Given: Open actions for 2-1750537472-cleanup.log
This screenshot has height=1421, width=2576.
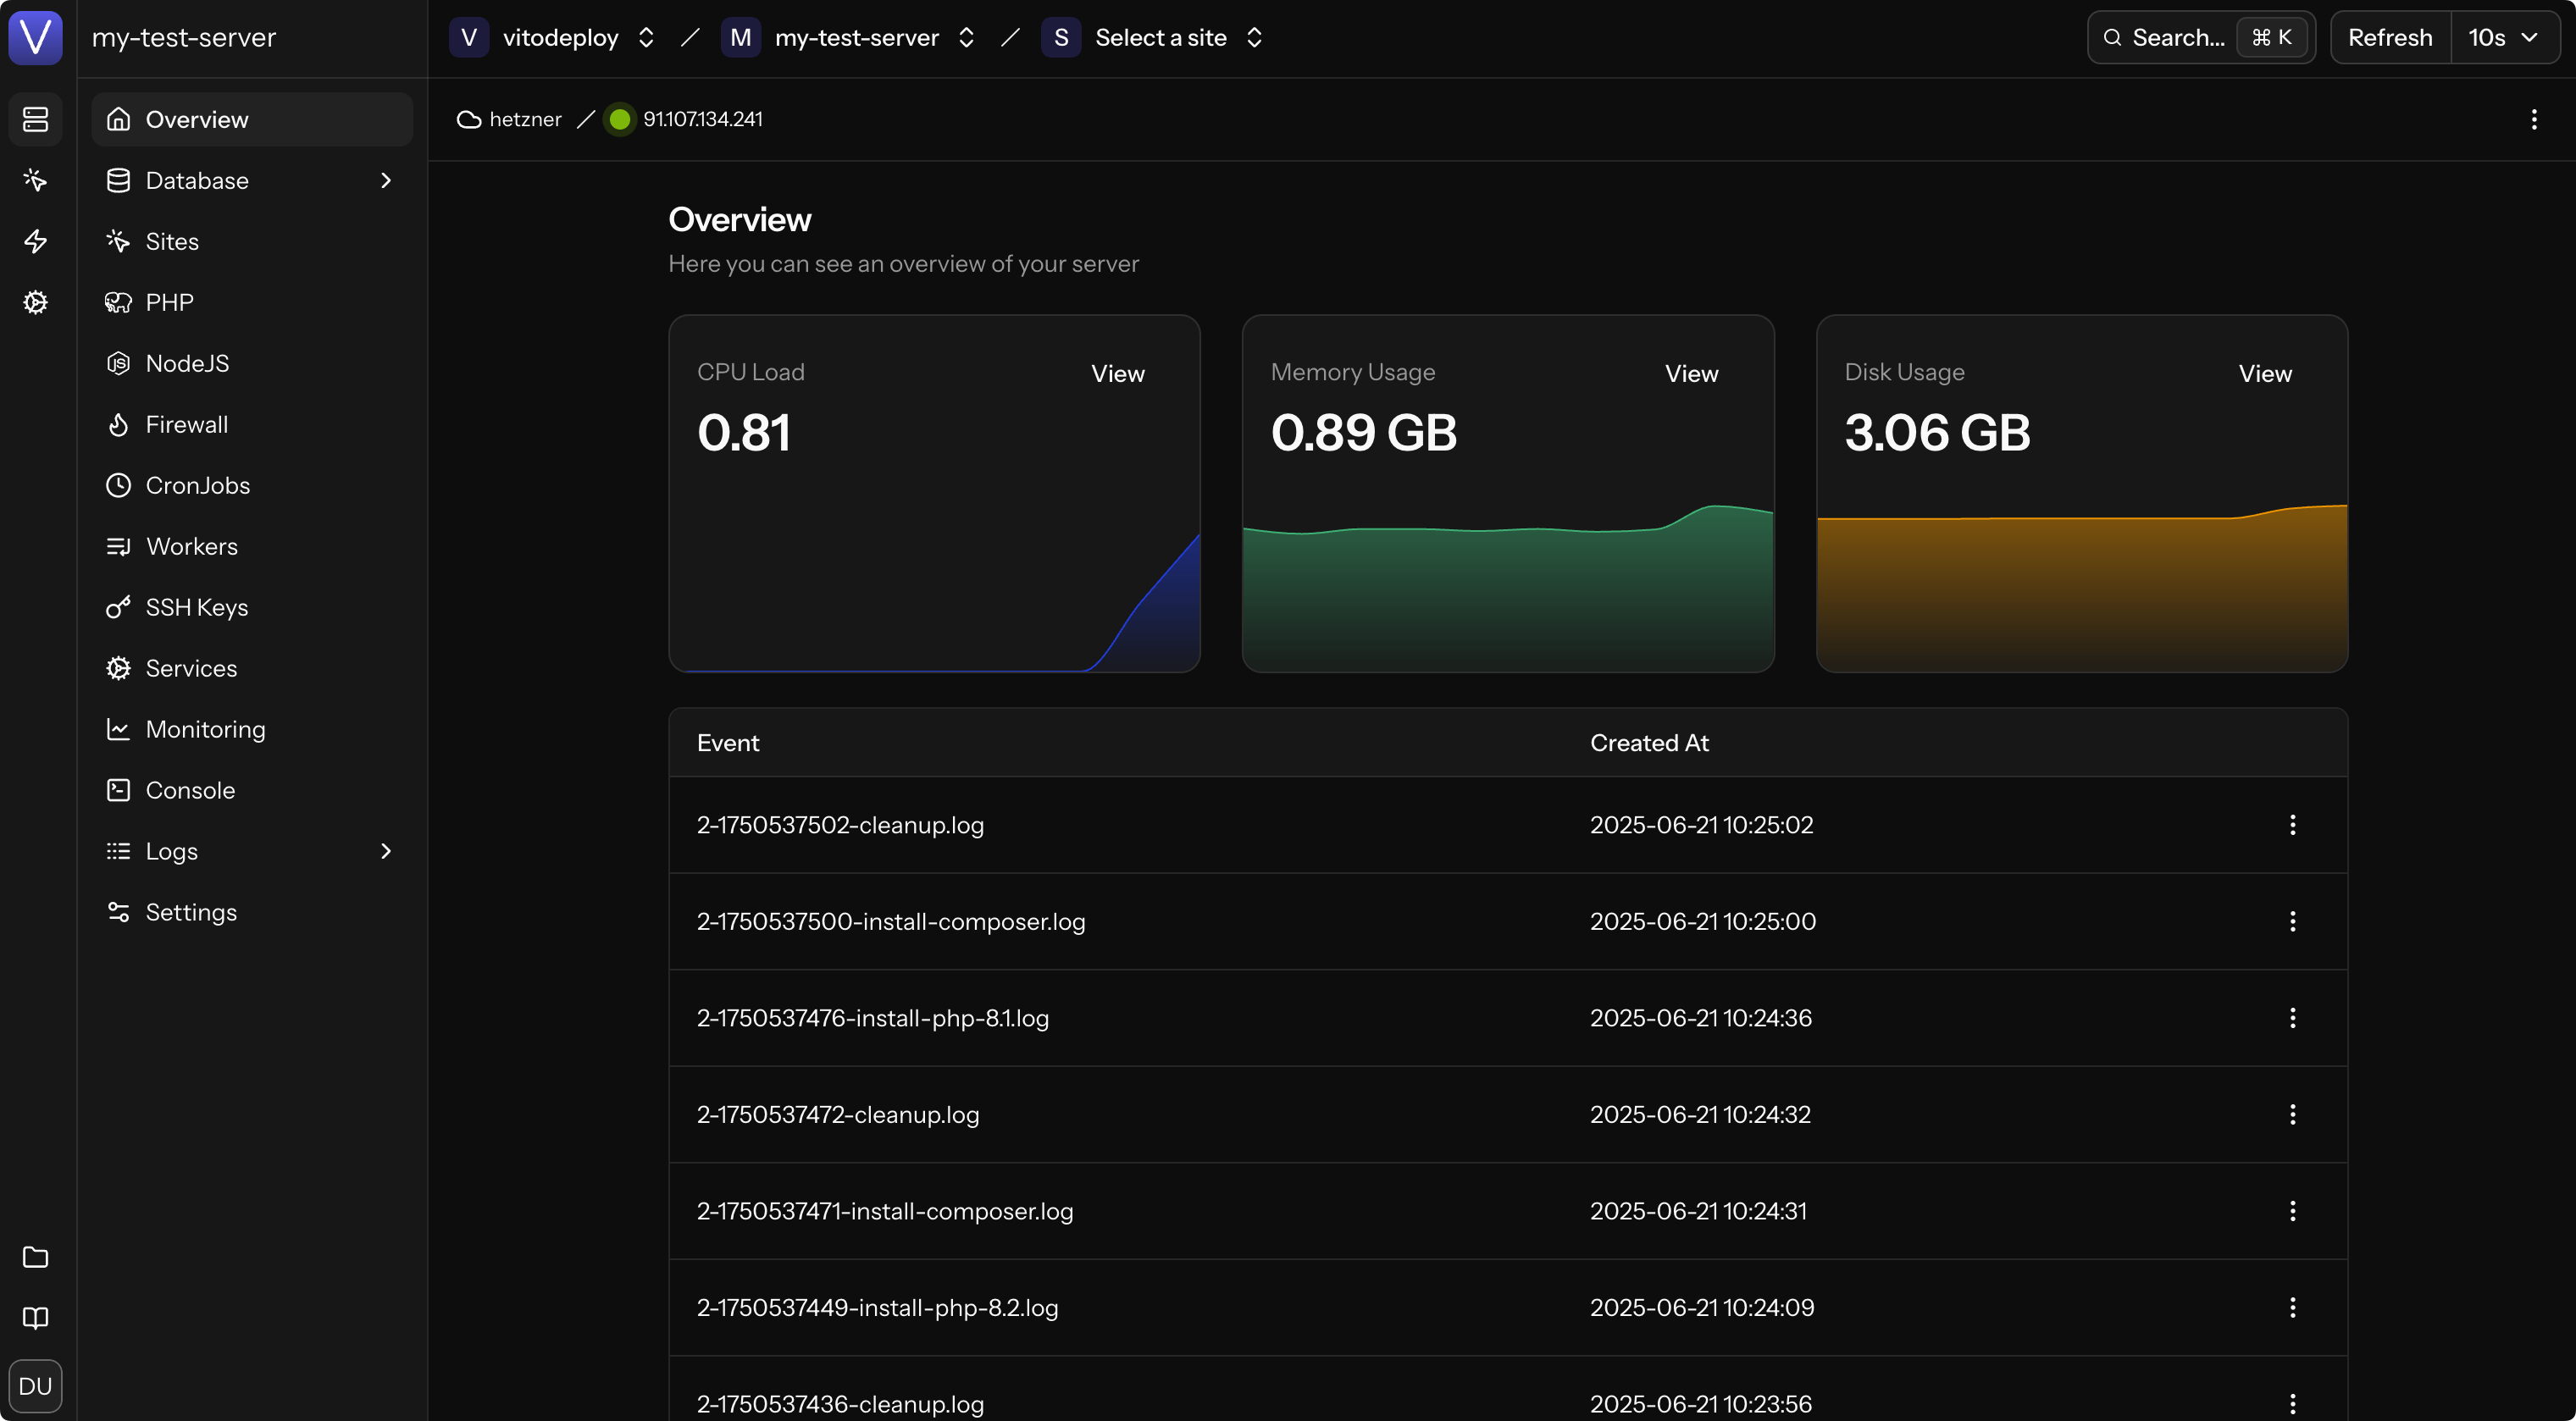Looking at the screenshot, I should 2293,1114.
